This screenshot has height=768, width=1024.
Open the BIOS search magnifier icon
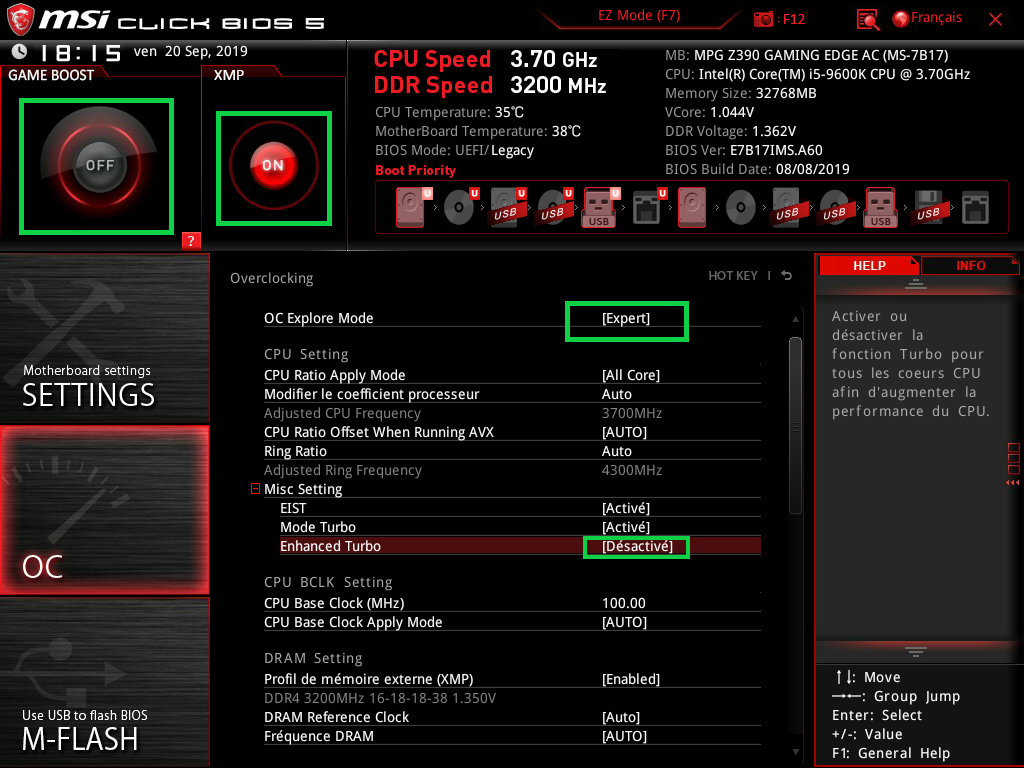point(868,20)
